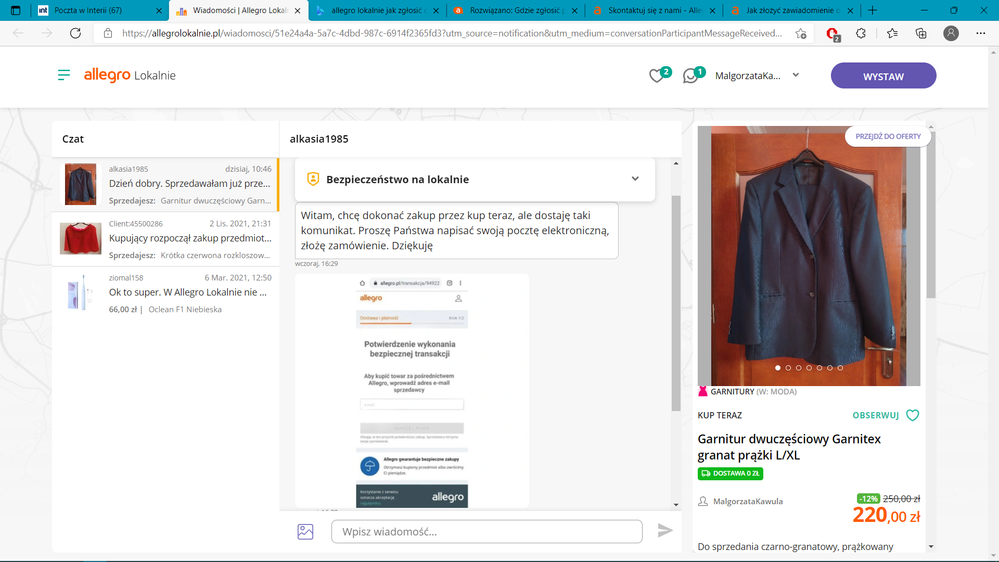Click the address bar URL
999x562 pixels.
pyautogui.click(x=452, y=33)
